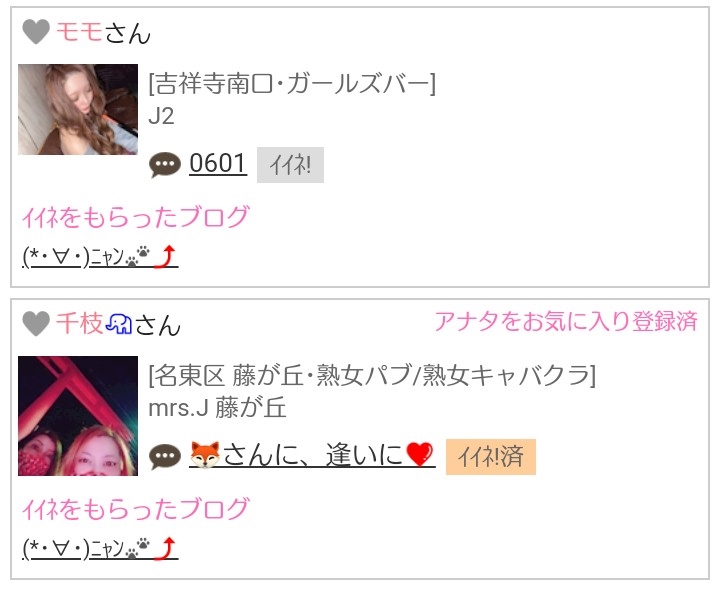The image size is (720, 589).
Task: Open the 0601 blog post link
Action: coord(218,163)
